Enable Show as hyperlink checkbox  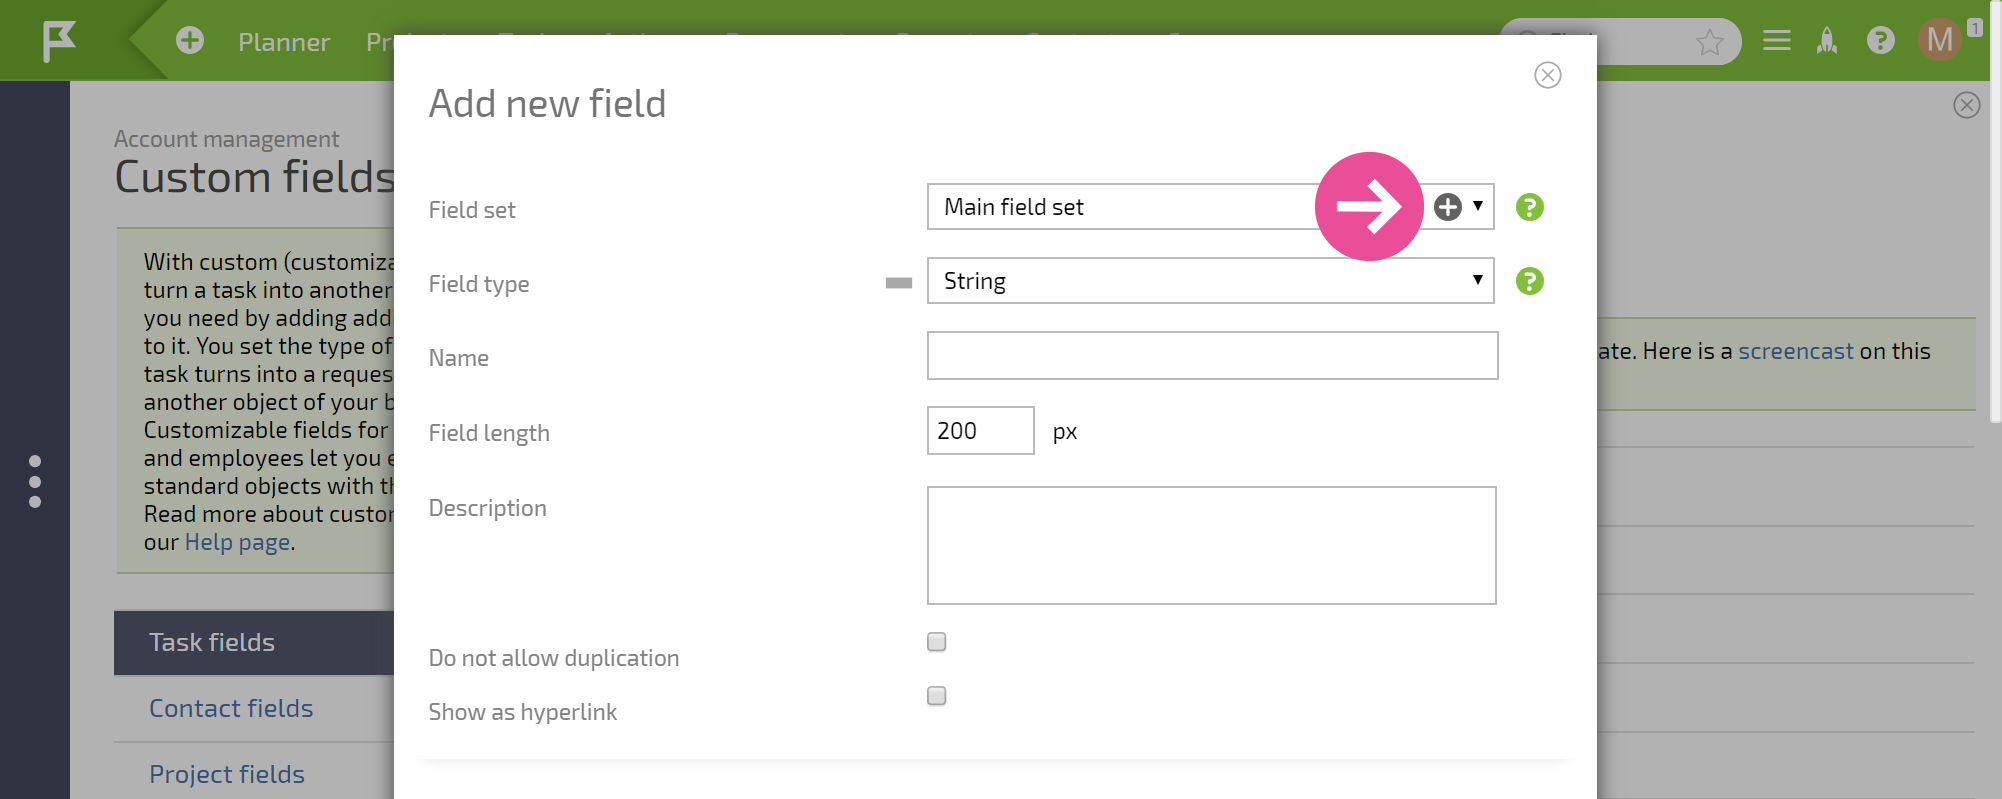[937, 696]
